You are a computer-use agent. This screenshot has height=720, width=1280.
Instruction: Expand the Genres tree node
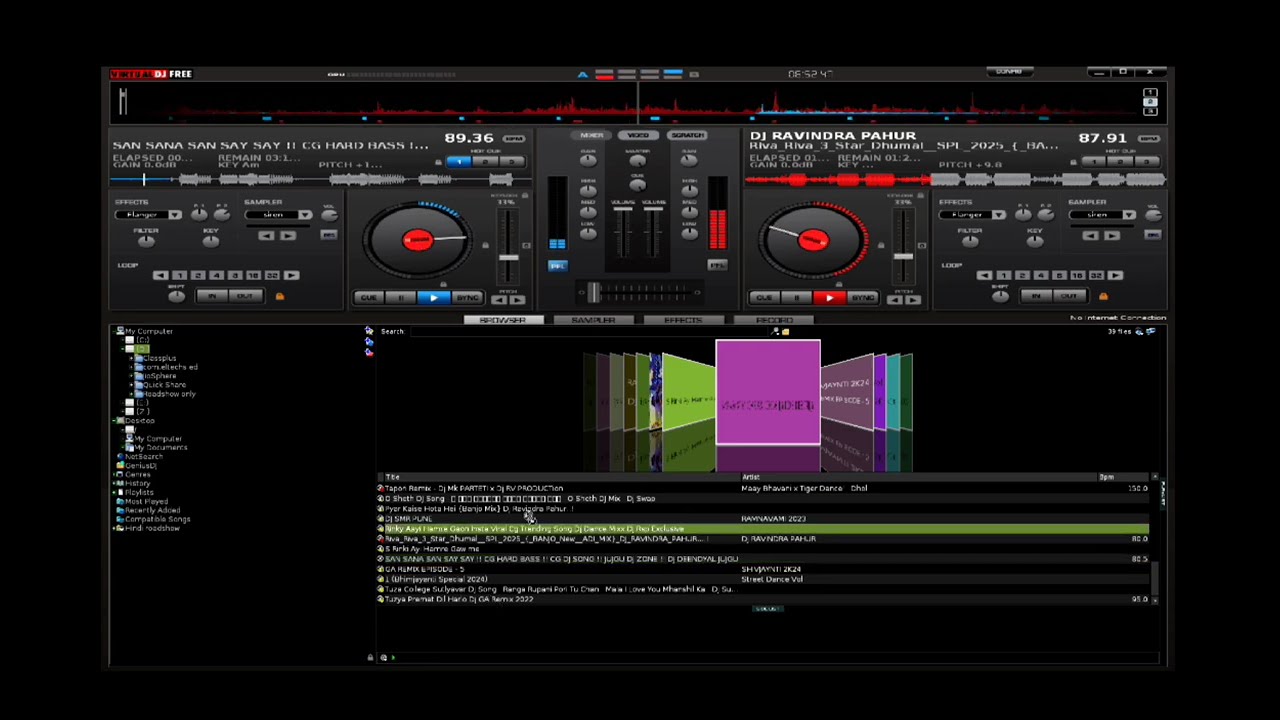113,475
